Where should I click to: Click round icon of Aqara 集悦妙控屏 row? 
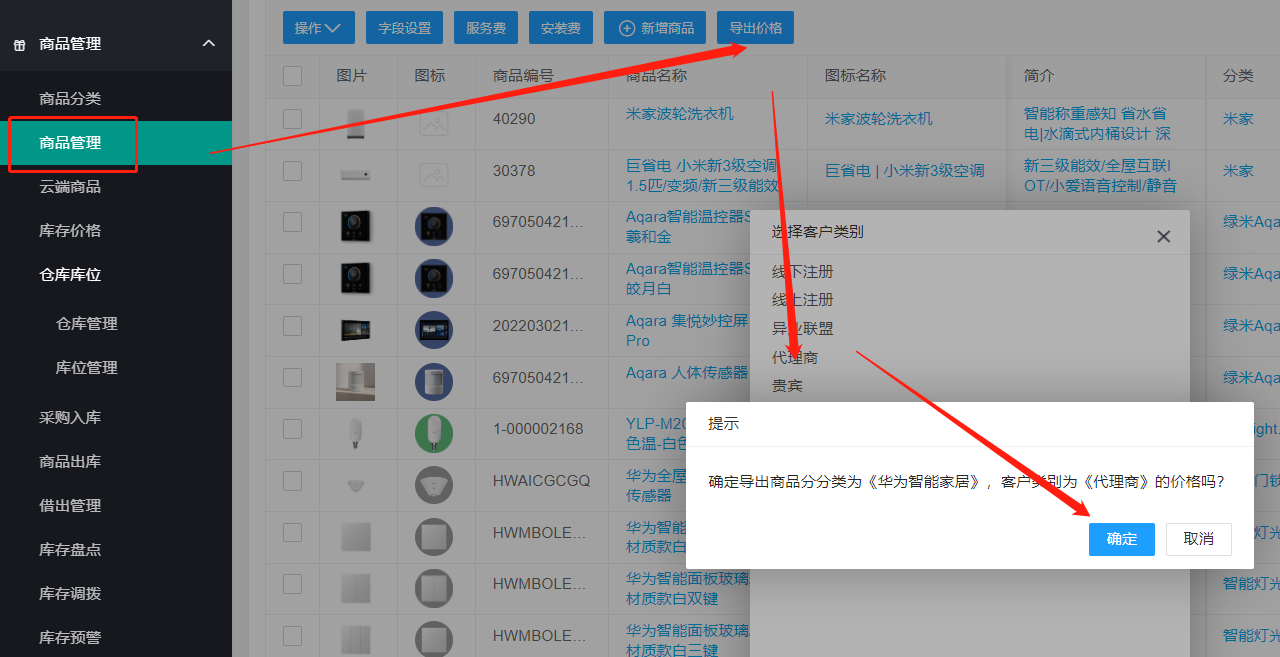(x=434, y=330)
